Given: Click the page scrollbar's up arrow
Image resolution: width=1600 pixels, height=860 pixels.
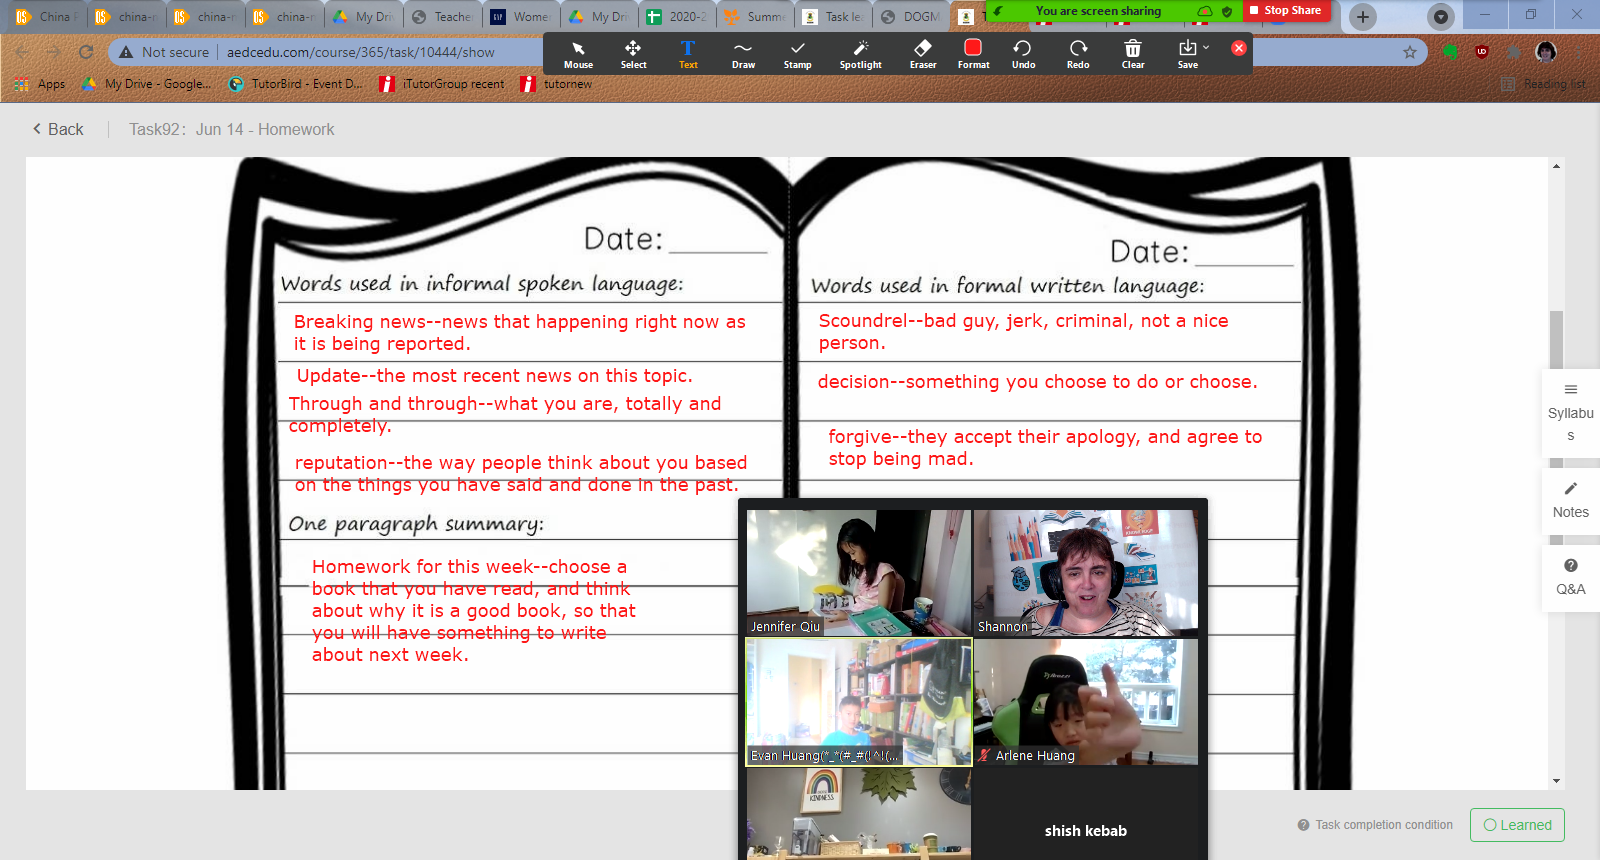Looking at the screenshot, I should pos(1556,166).
